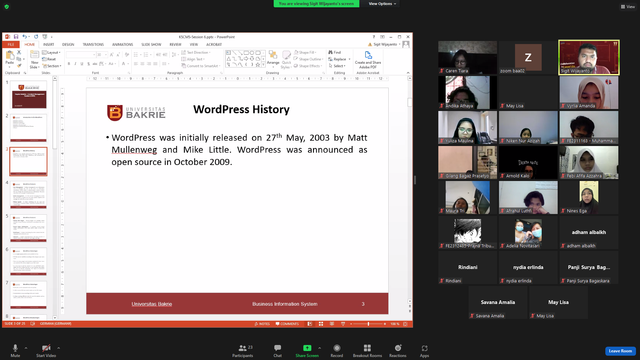Open the Participants panel
Viewport: 640px width, 360px height.
(x=243, y=350)
